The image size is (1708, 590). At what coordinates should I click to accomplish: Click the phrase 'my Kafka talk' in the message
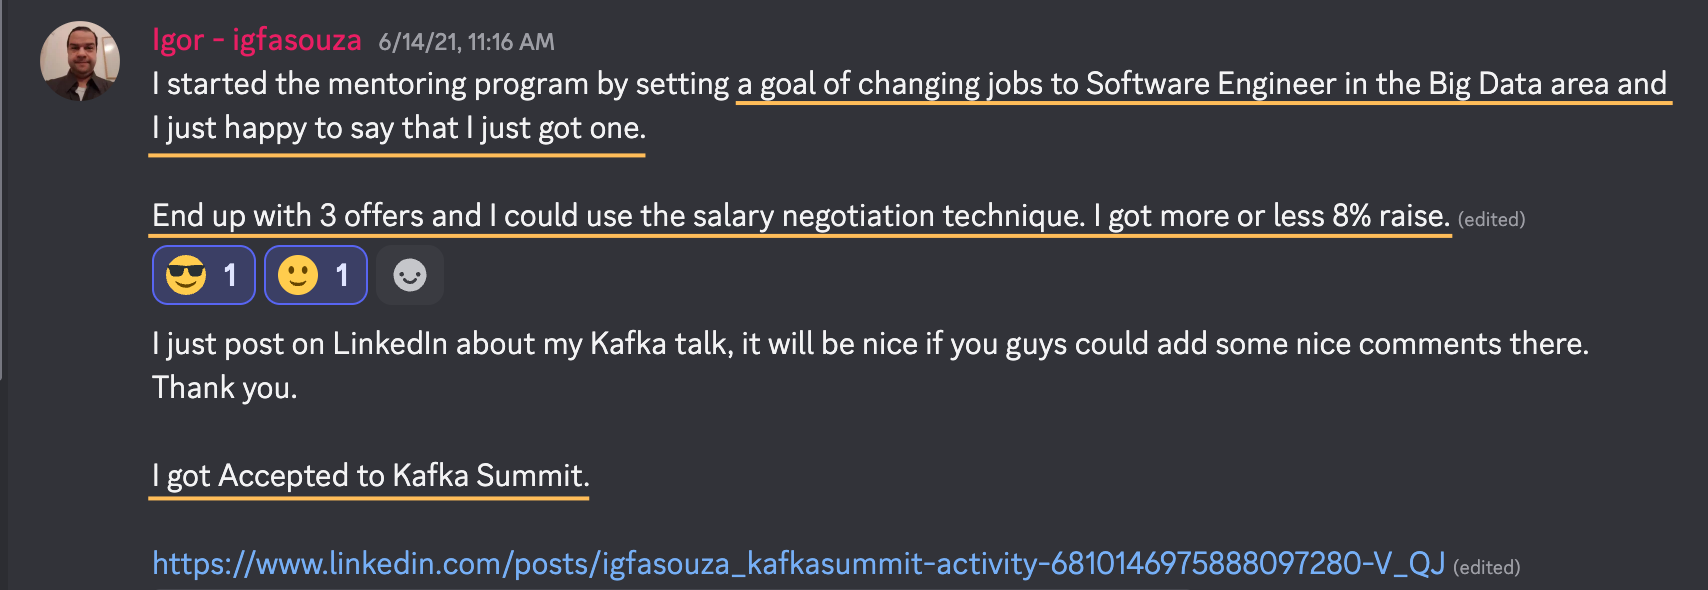point(638,344)
